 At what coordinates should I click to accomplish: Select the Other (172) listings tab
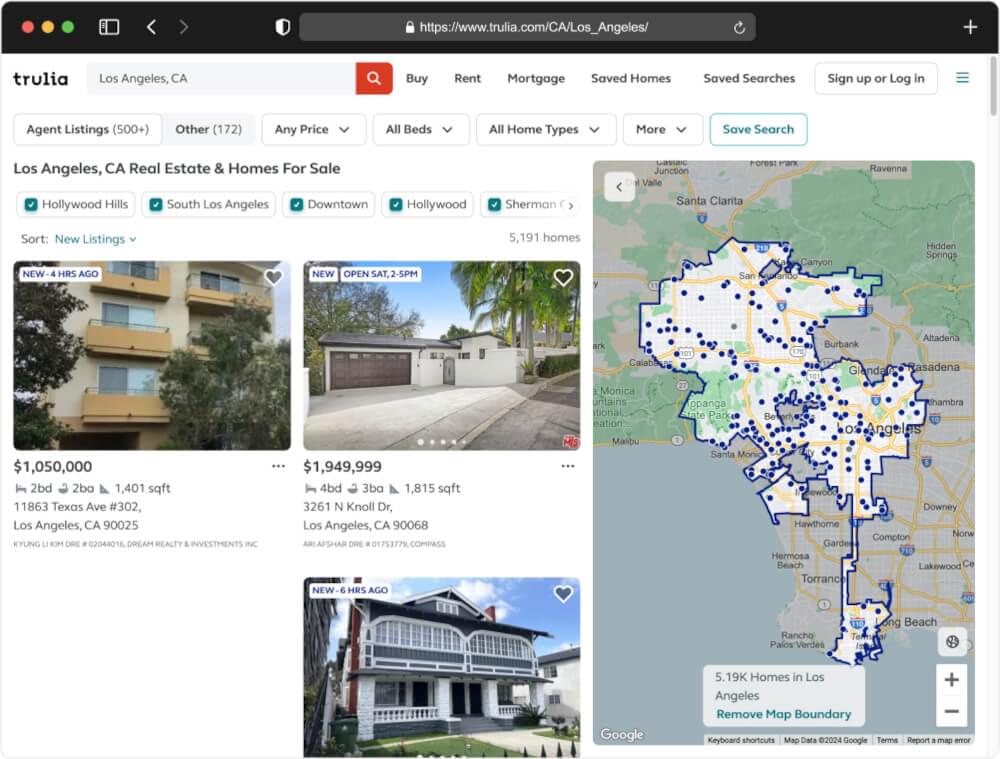point(209,129)
